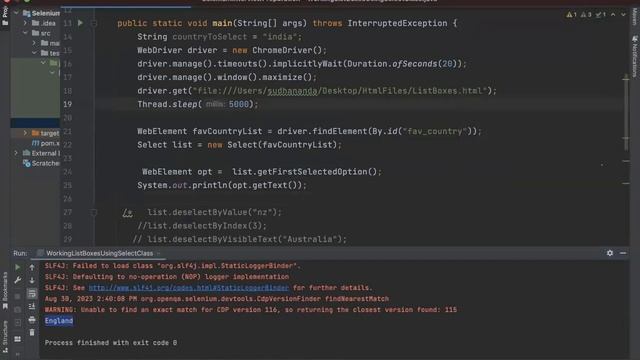Print the console output via printer icon
Image resolution: width=640 pixels, height=360 pixels.
pyautogui.click(x=32, y=320)
